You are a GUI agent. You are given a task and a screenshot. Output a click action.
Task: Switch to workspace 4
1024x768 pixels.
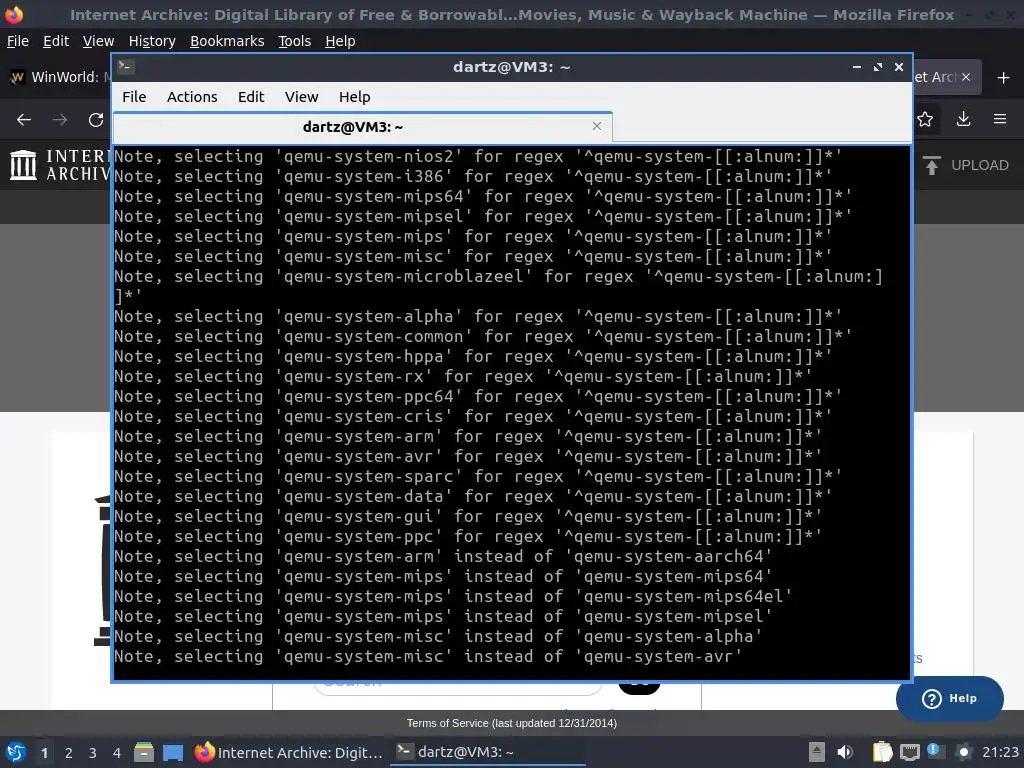[x=117, y=753]
